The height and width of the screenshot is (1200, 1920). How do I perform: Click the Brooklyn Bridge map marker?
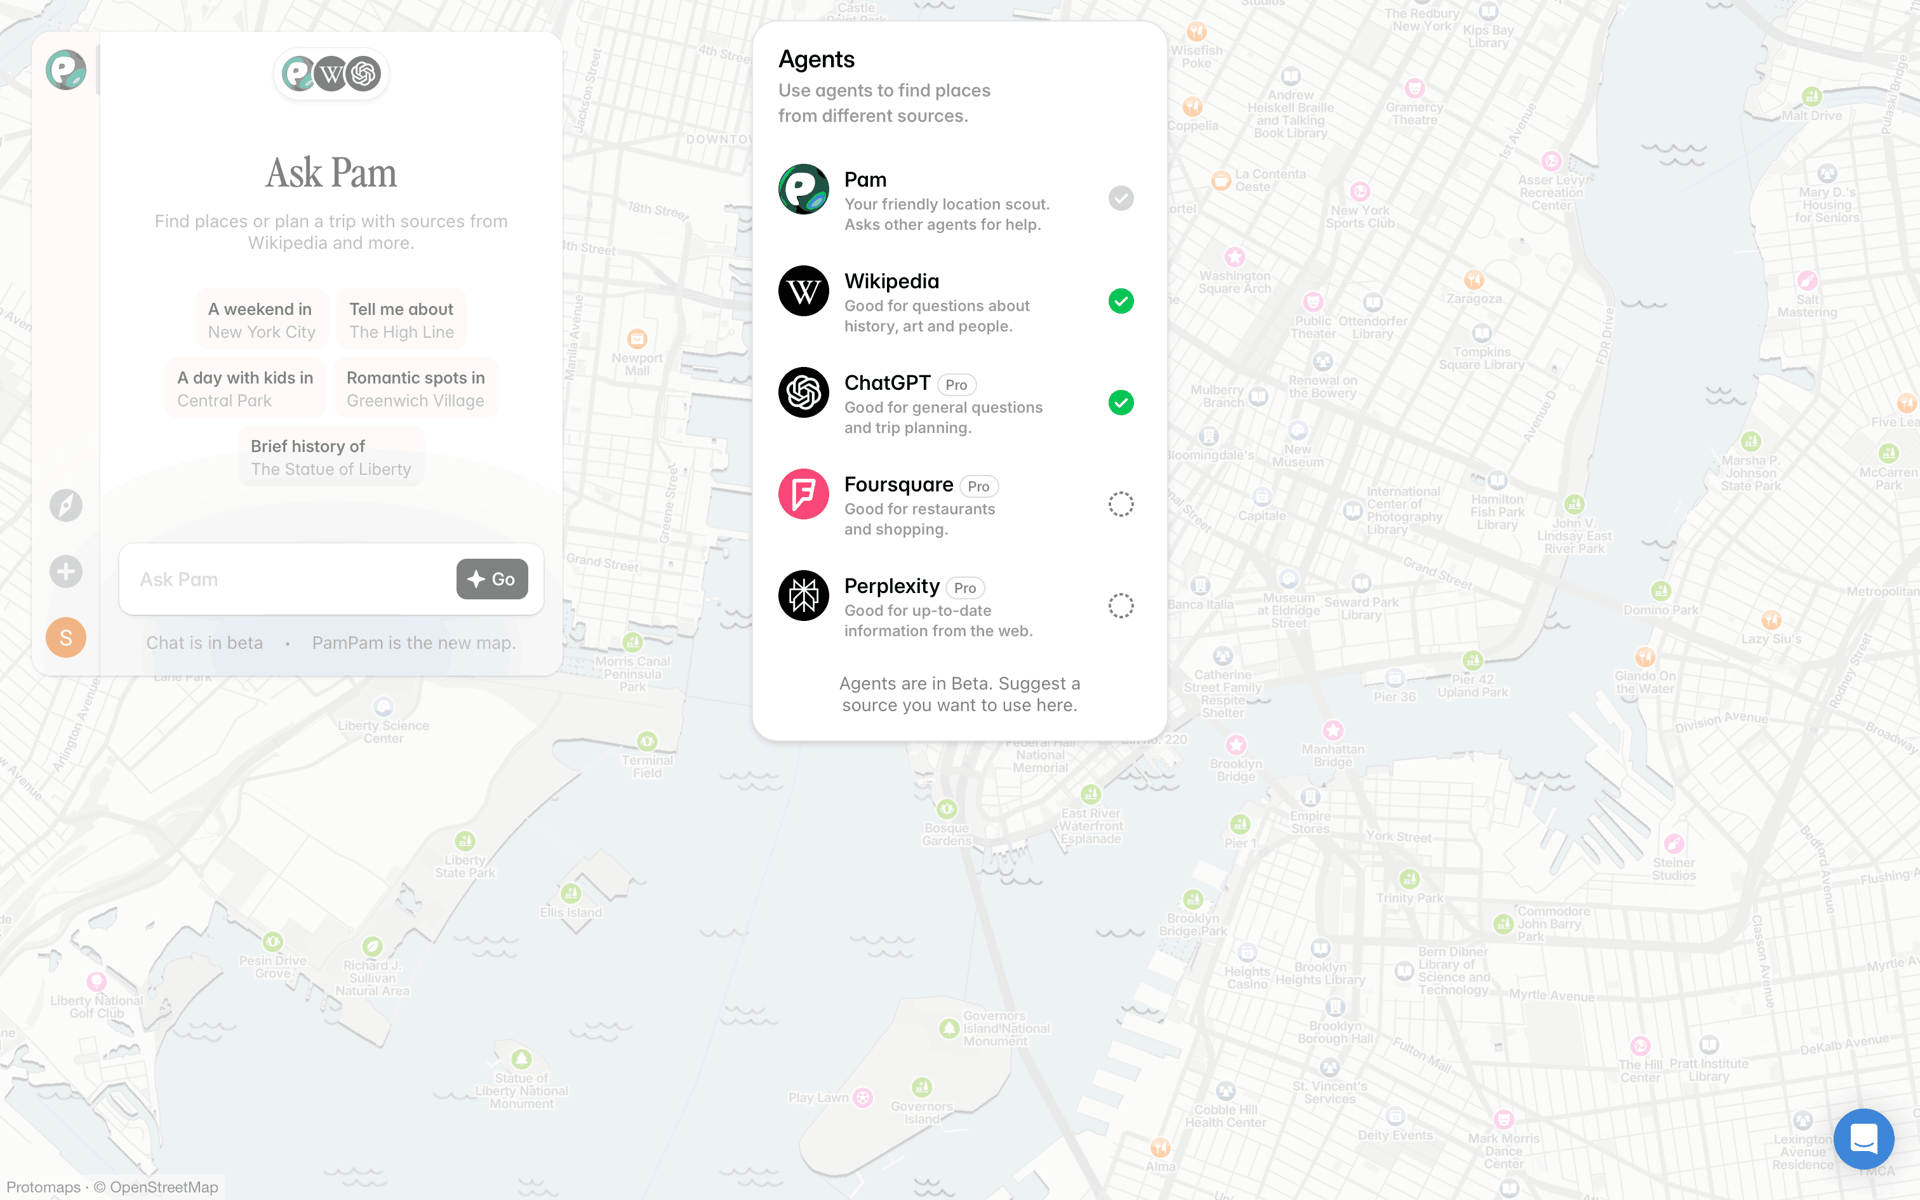tap(1236, 745)
